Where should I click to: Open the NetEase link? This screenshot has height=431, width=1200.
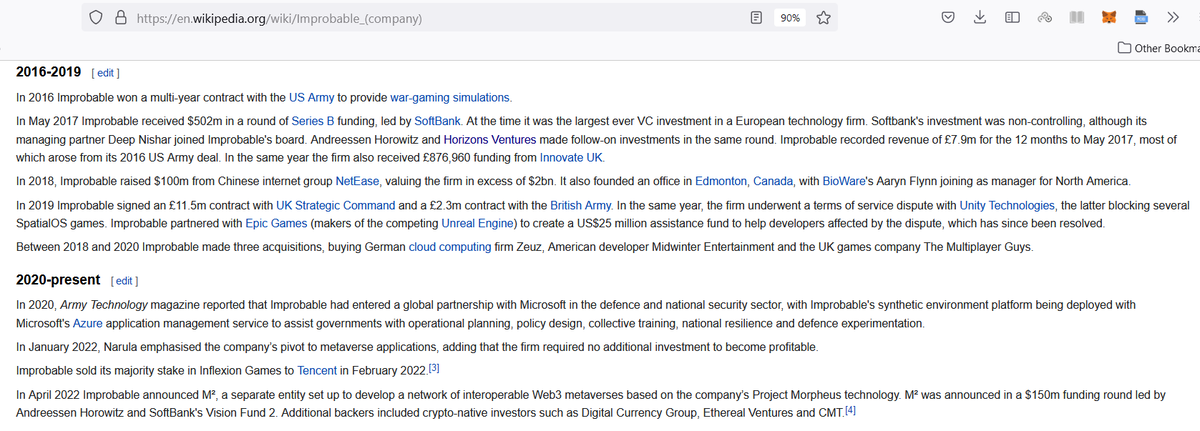click(358, 181)
